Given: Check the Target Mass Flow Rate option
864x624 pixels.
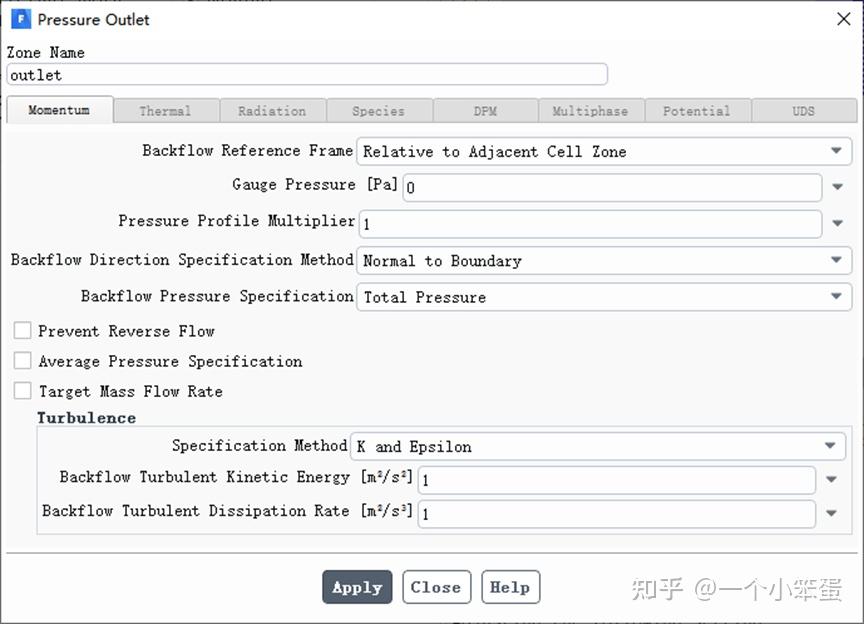Looking at the screenshot, I should pos(23,391).
